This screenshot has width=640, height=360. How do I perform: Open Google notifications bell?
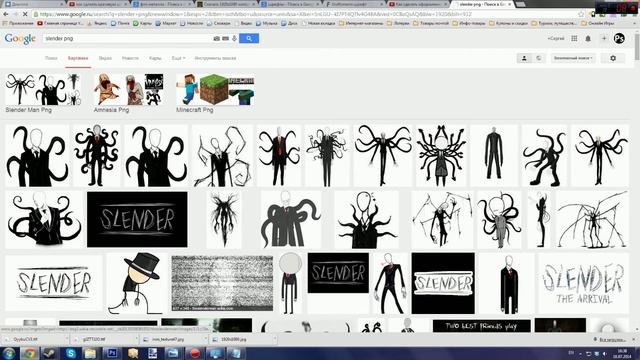(x=588, y=38)
